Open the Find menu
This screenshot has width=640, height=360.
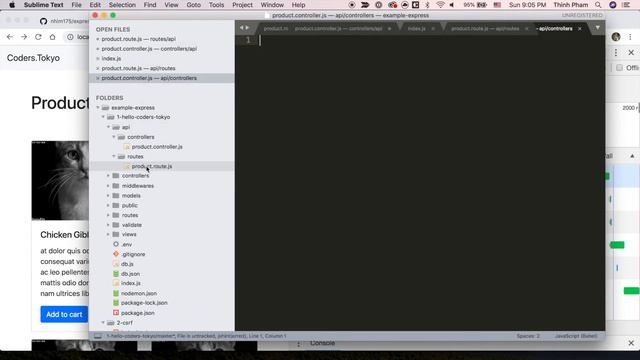[150, 5]
